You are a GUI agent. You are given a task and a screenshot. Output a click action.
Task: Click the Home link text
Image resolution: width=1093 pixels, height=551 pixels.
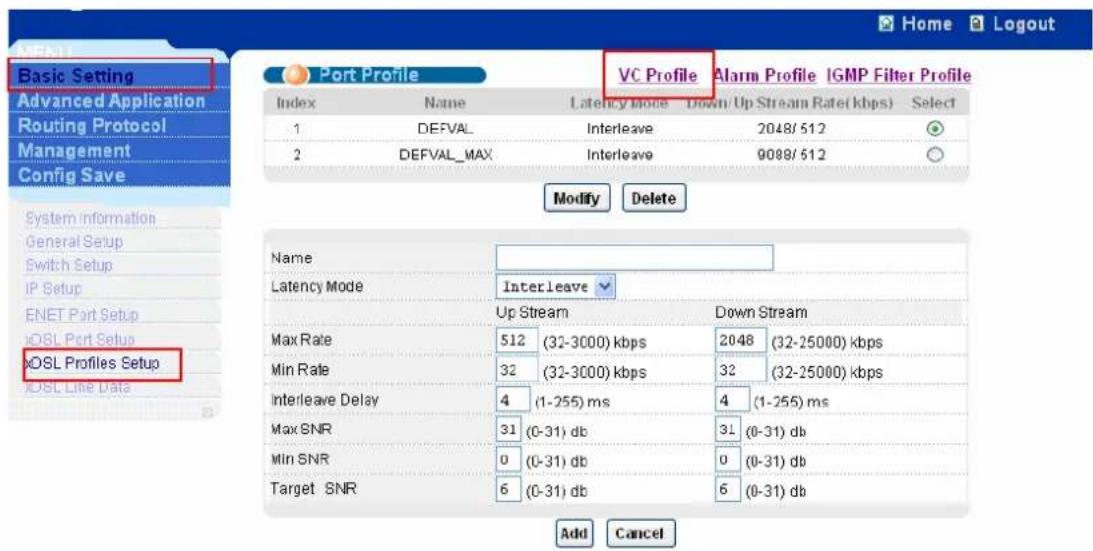[926, 24]
